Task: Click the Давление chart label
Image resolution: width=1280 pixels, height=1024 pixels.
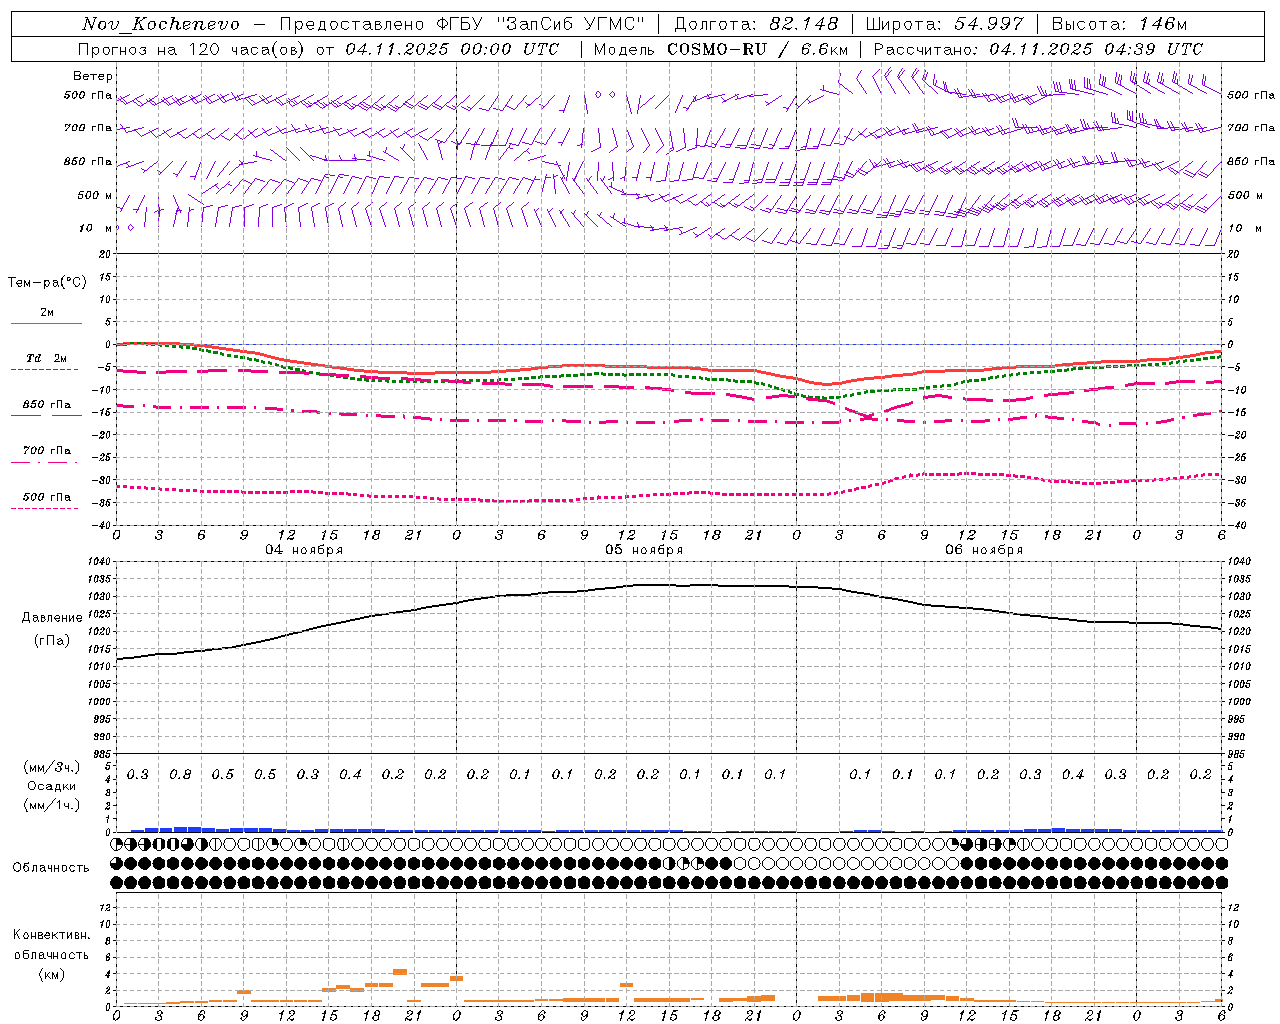Action: (52, 618)
